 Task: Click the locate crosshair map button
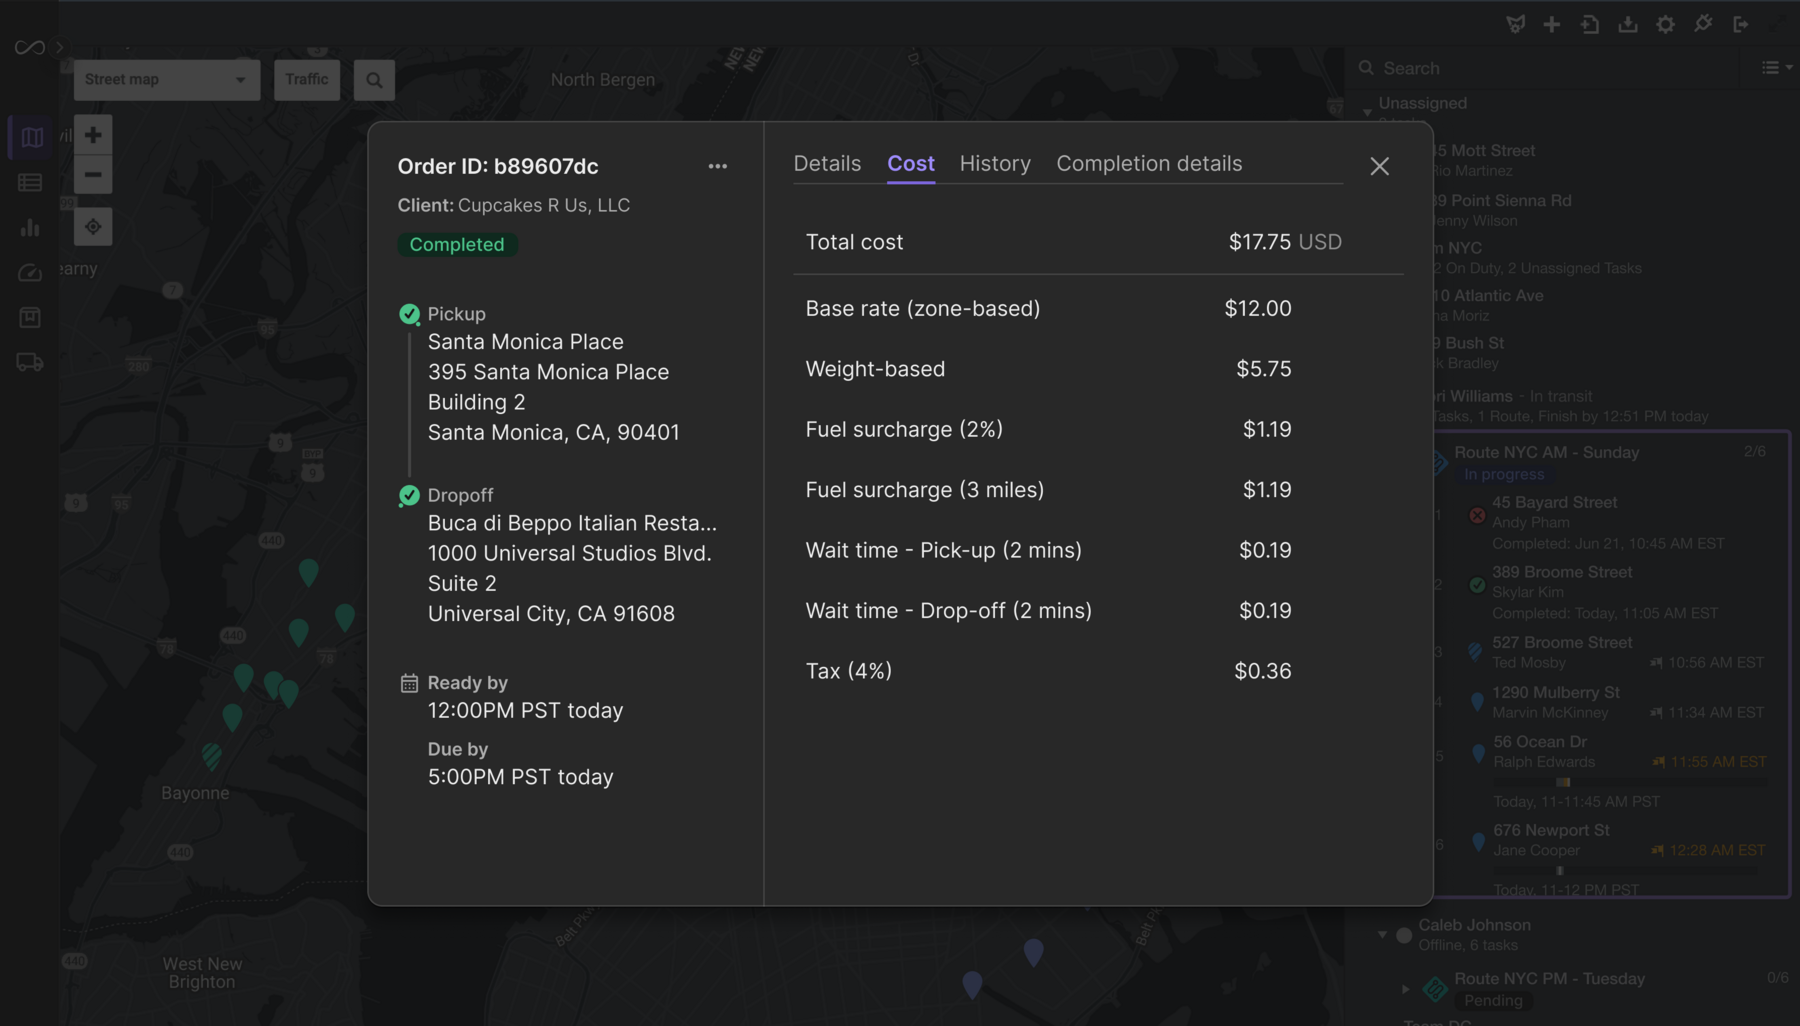coord(93,227)
